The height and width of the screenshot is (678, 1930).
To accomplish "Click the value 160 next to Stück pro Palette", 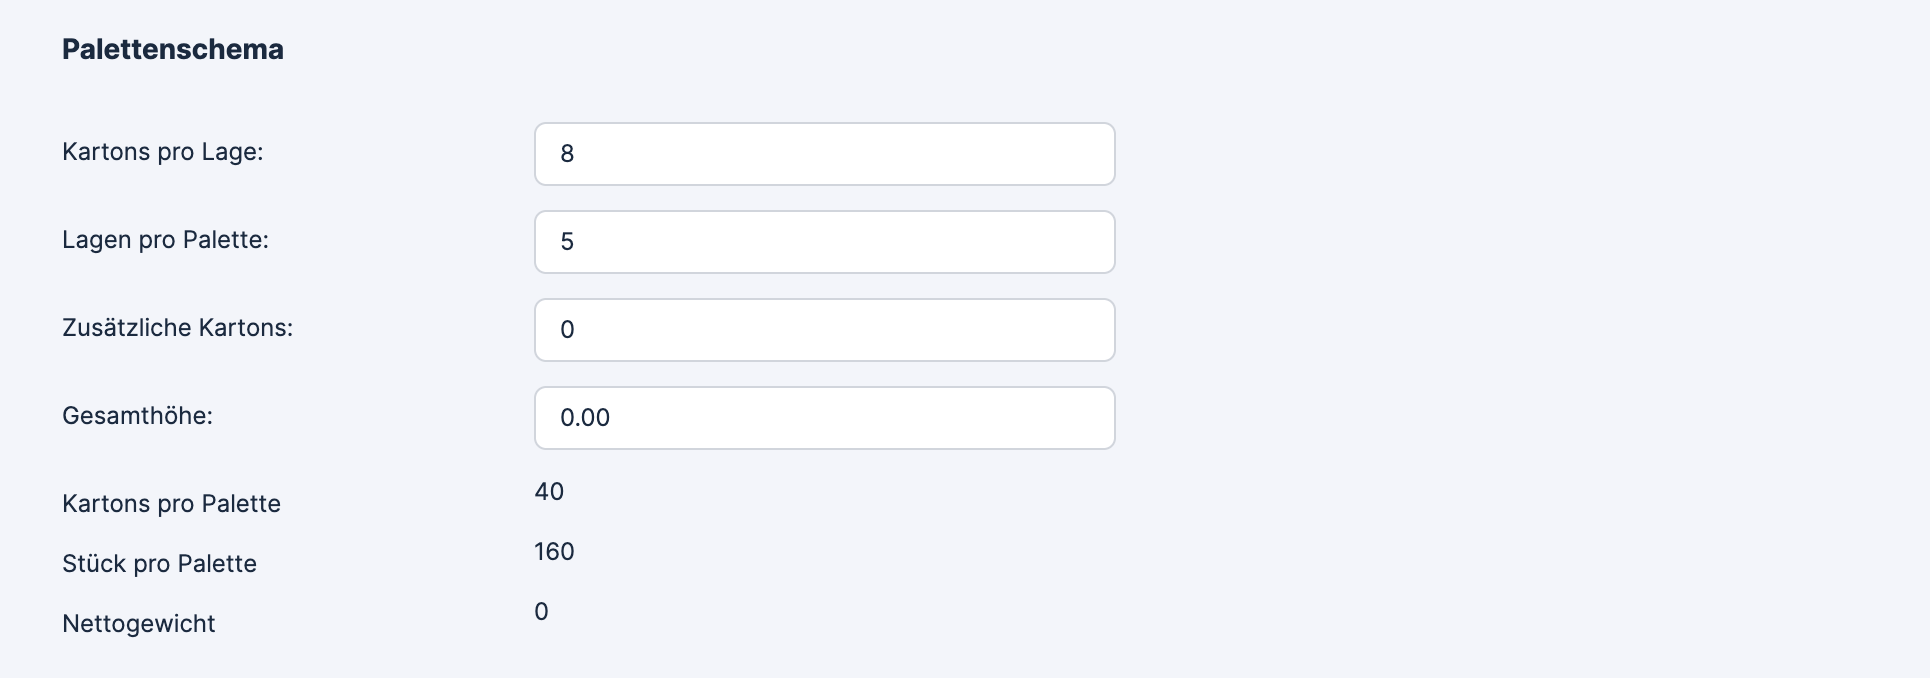I will [x=554, y=551].
